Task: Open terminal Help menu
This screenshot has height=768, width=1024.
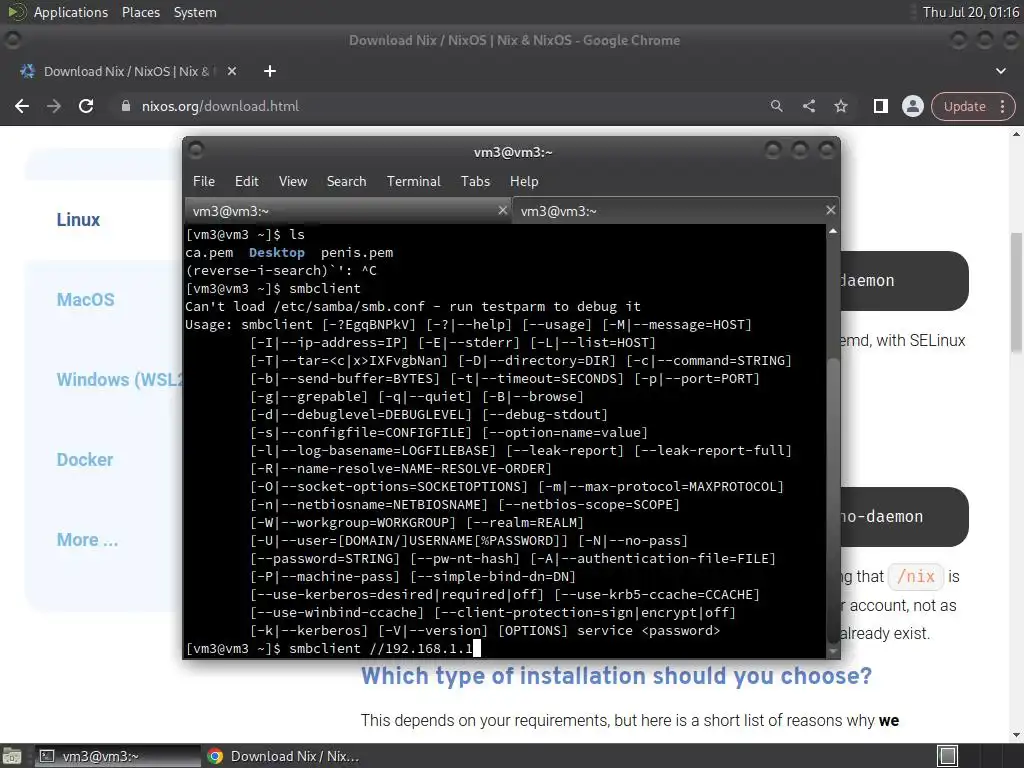Action: tap(524, 182)
